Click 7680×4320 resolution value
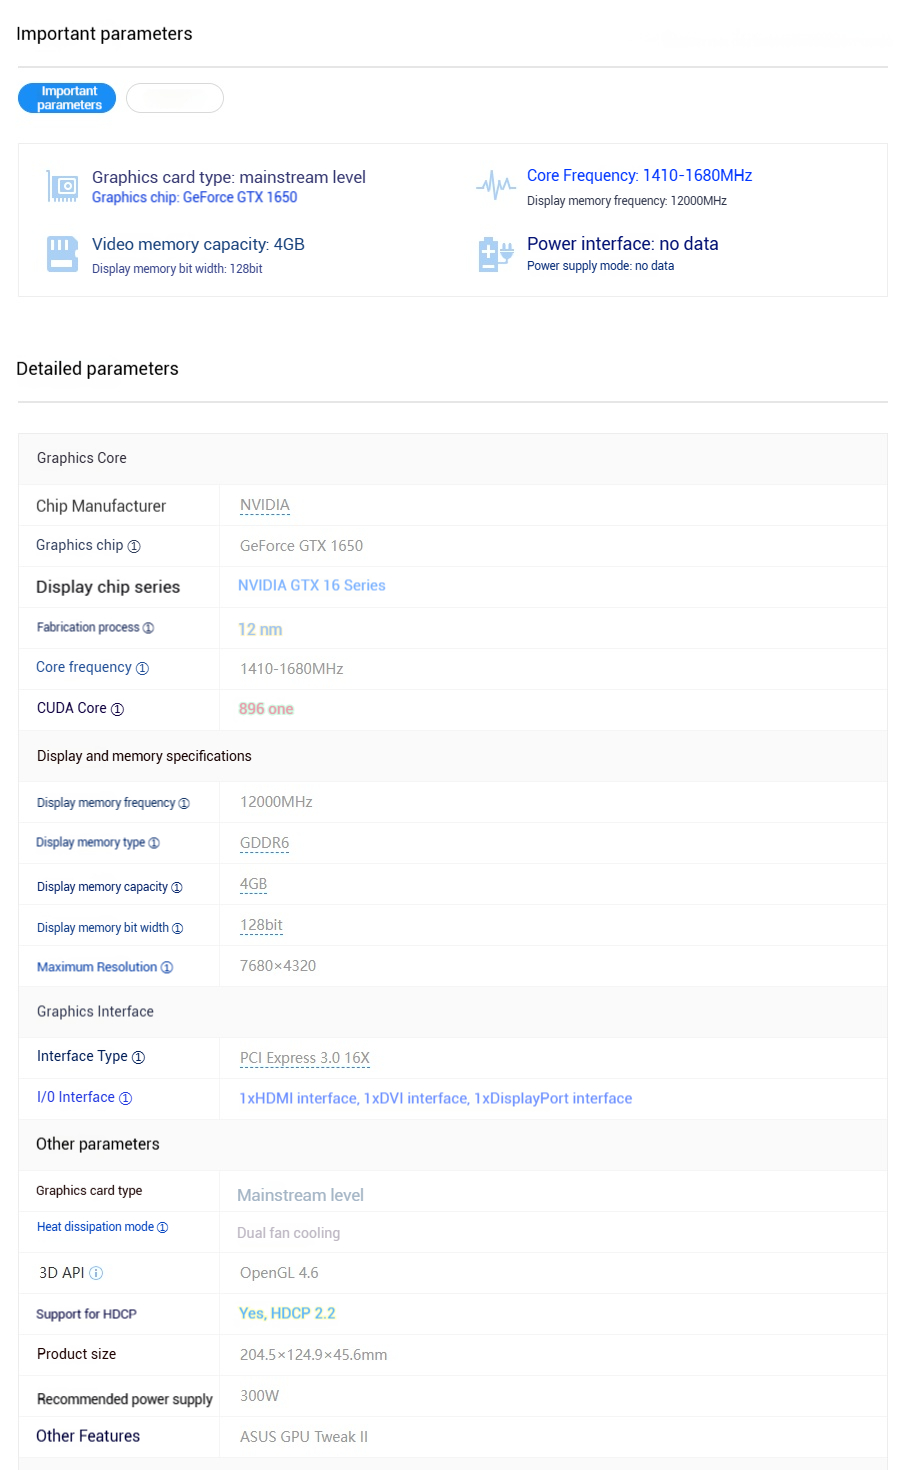This screenshot has height=1470, width=908. (x=278, y=966)
